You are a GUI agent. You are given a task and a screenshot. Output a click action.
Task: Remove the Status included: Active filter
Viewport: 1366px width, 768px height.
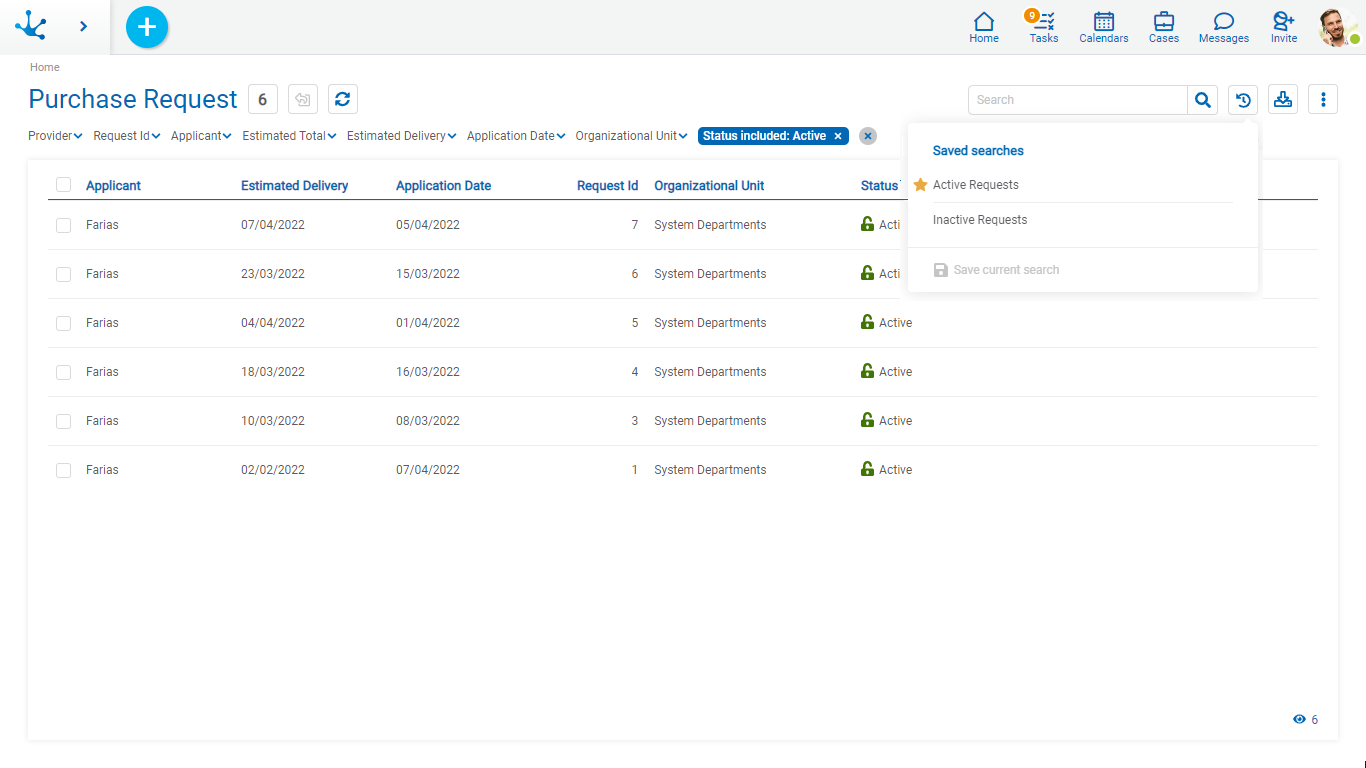838,136
